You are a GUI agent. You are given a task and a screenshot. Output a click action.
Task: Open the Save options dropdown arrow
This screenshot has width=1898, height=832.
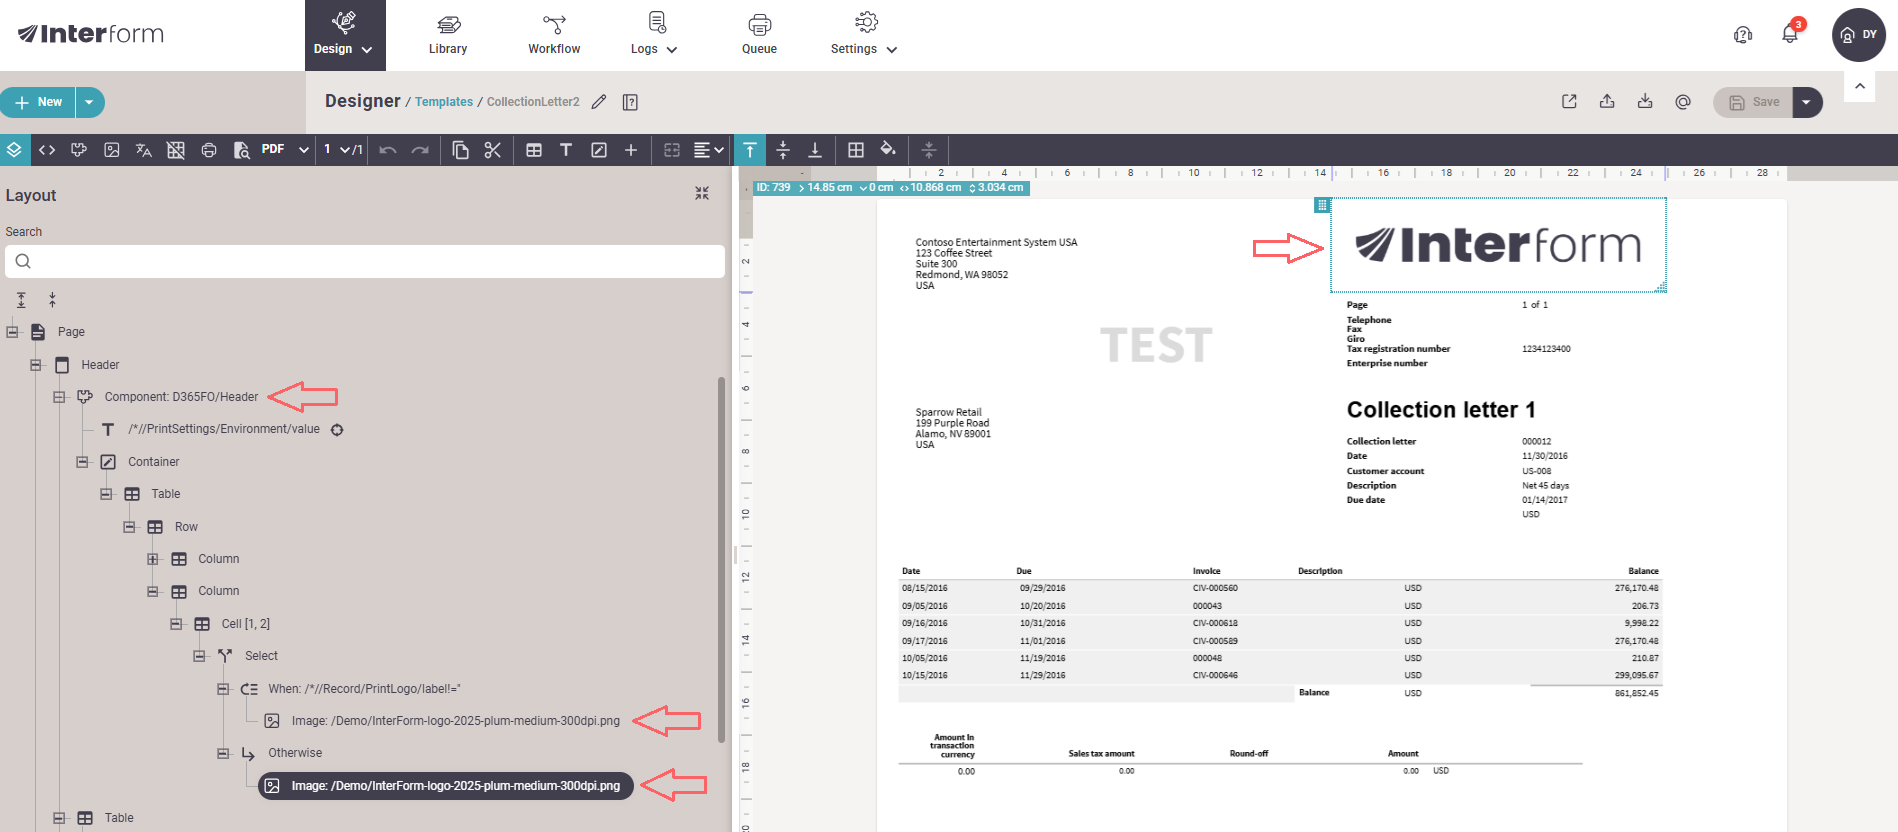pyautogui.click(x=1806, y=102)
